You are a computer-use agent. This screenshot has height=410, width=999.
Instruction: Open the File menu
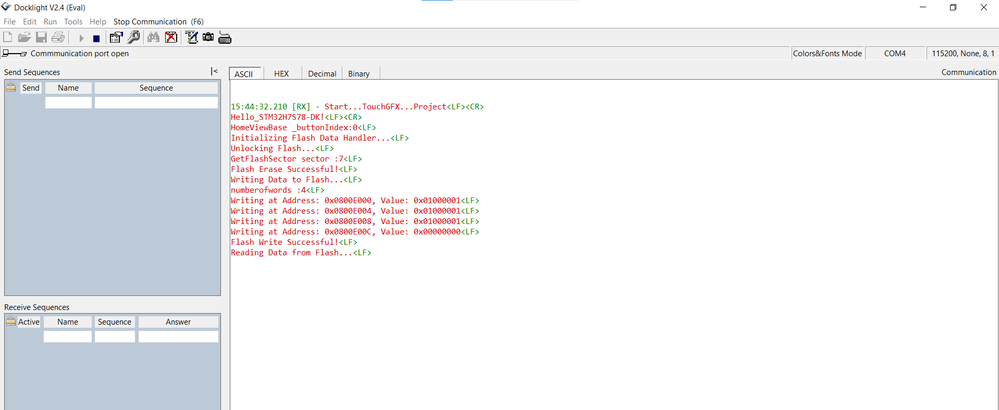pos(10,22)
